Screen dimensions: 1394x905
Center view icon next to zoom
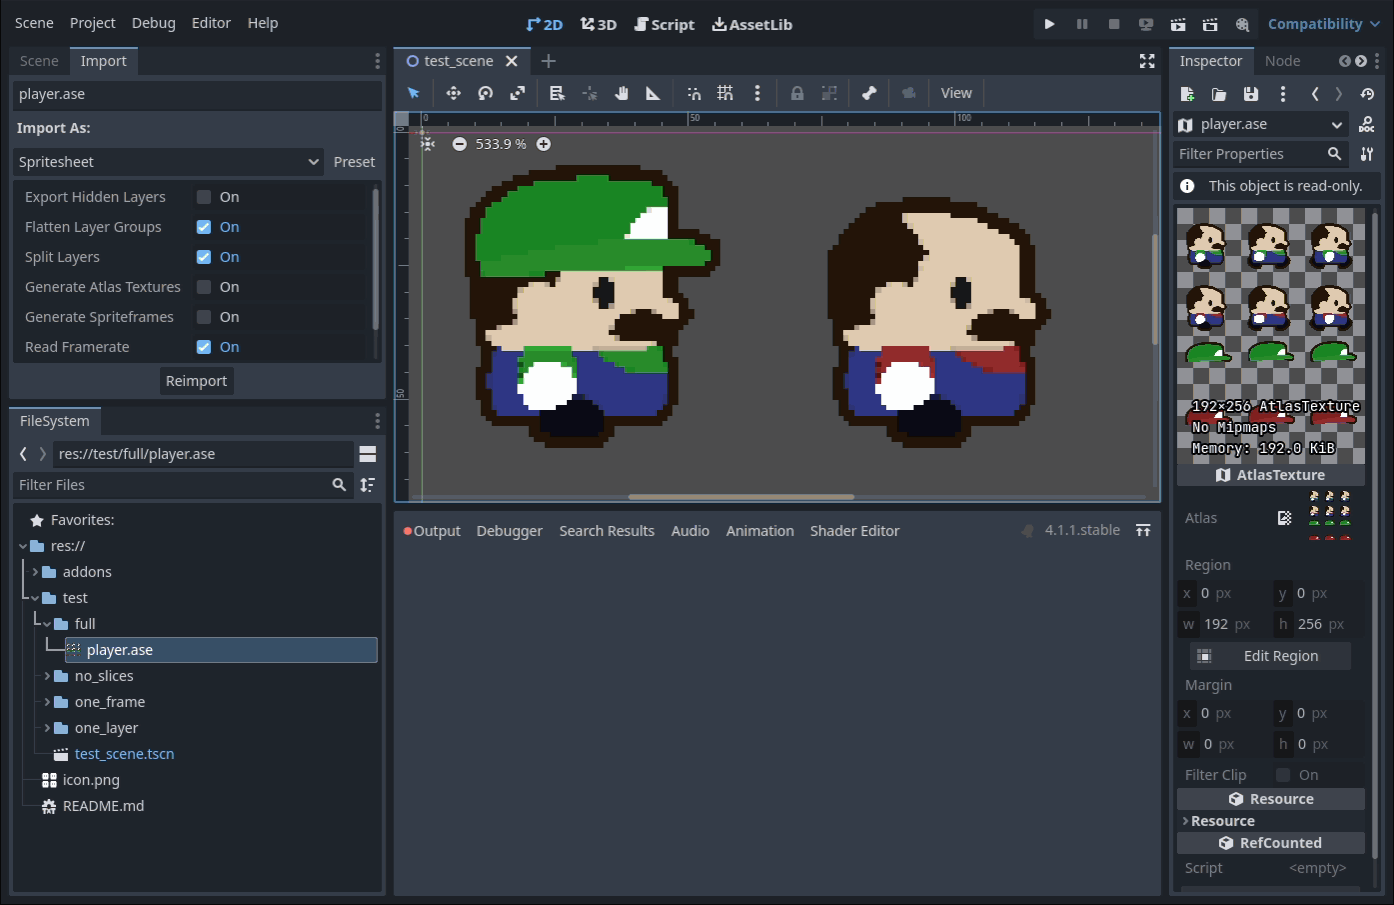tap(428, 144)
